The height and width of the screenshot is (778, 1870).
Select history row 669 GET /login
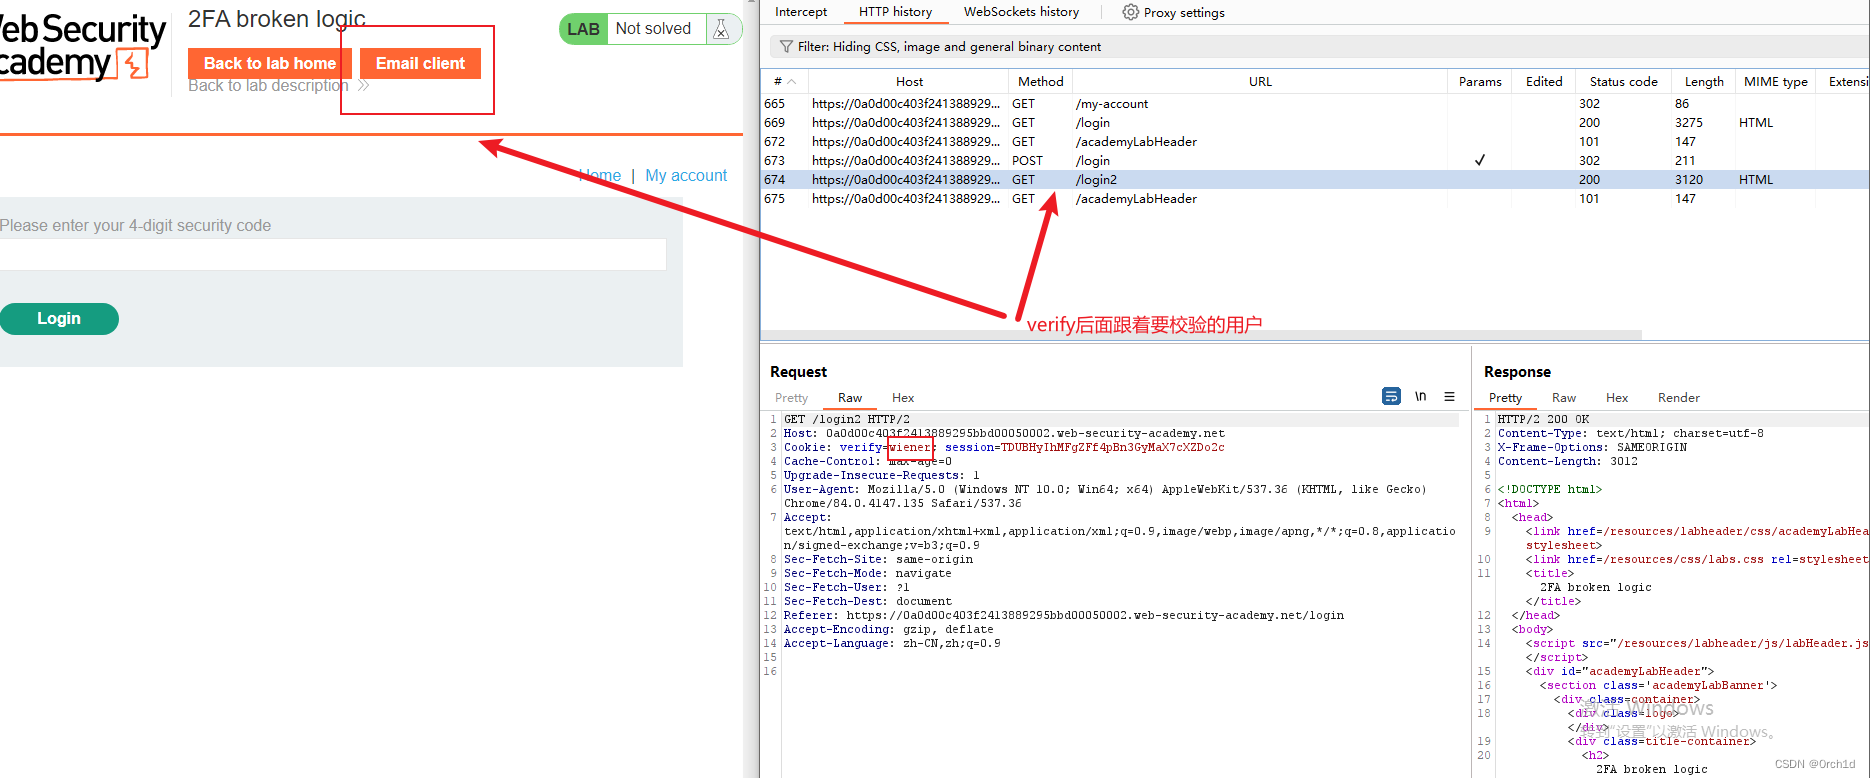pos(1315,123)
